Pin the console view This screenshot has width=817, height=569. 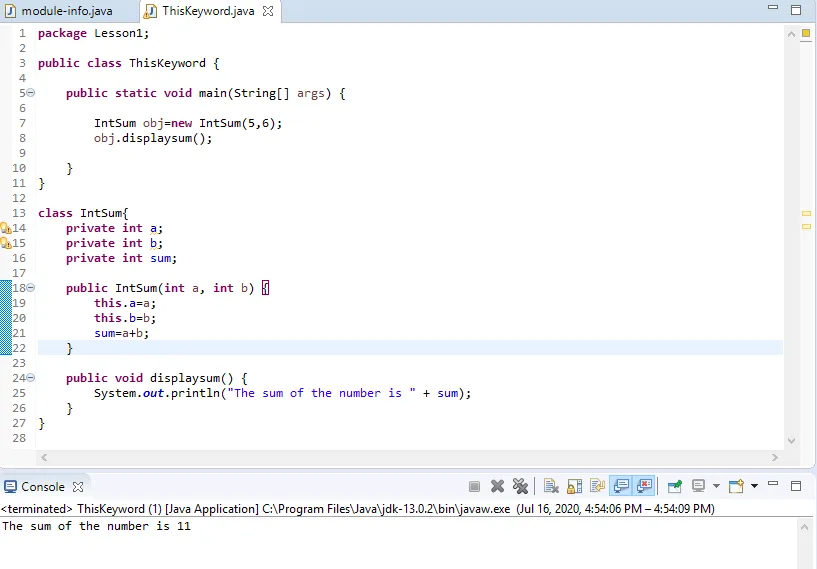pos(675,487)
